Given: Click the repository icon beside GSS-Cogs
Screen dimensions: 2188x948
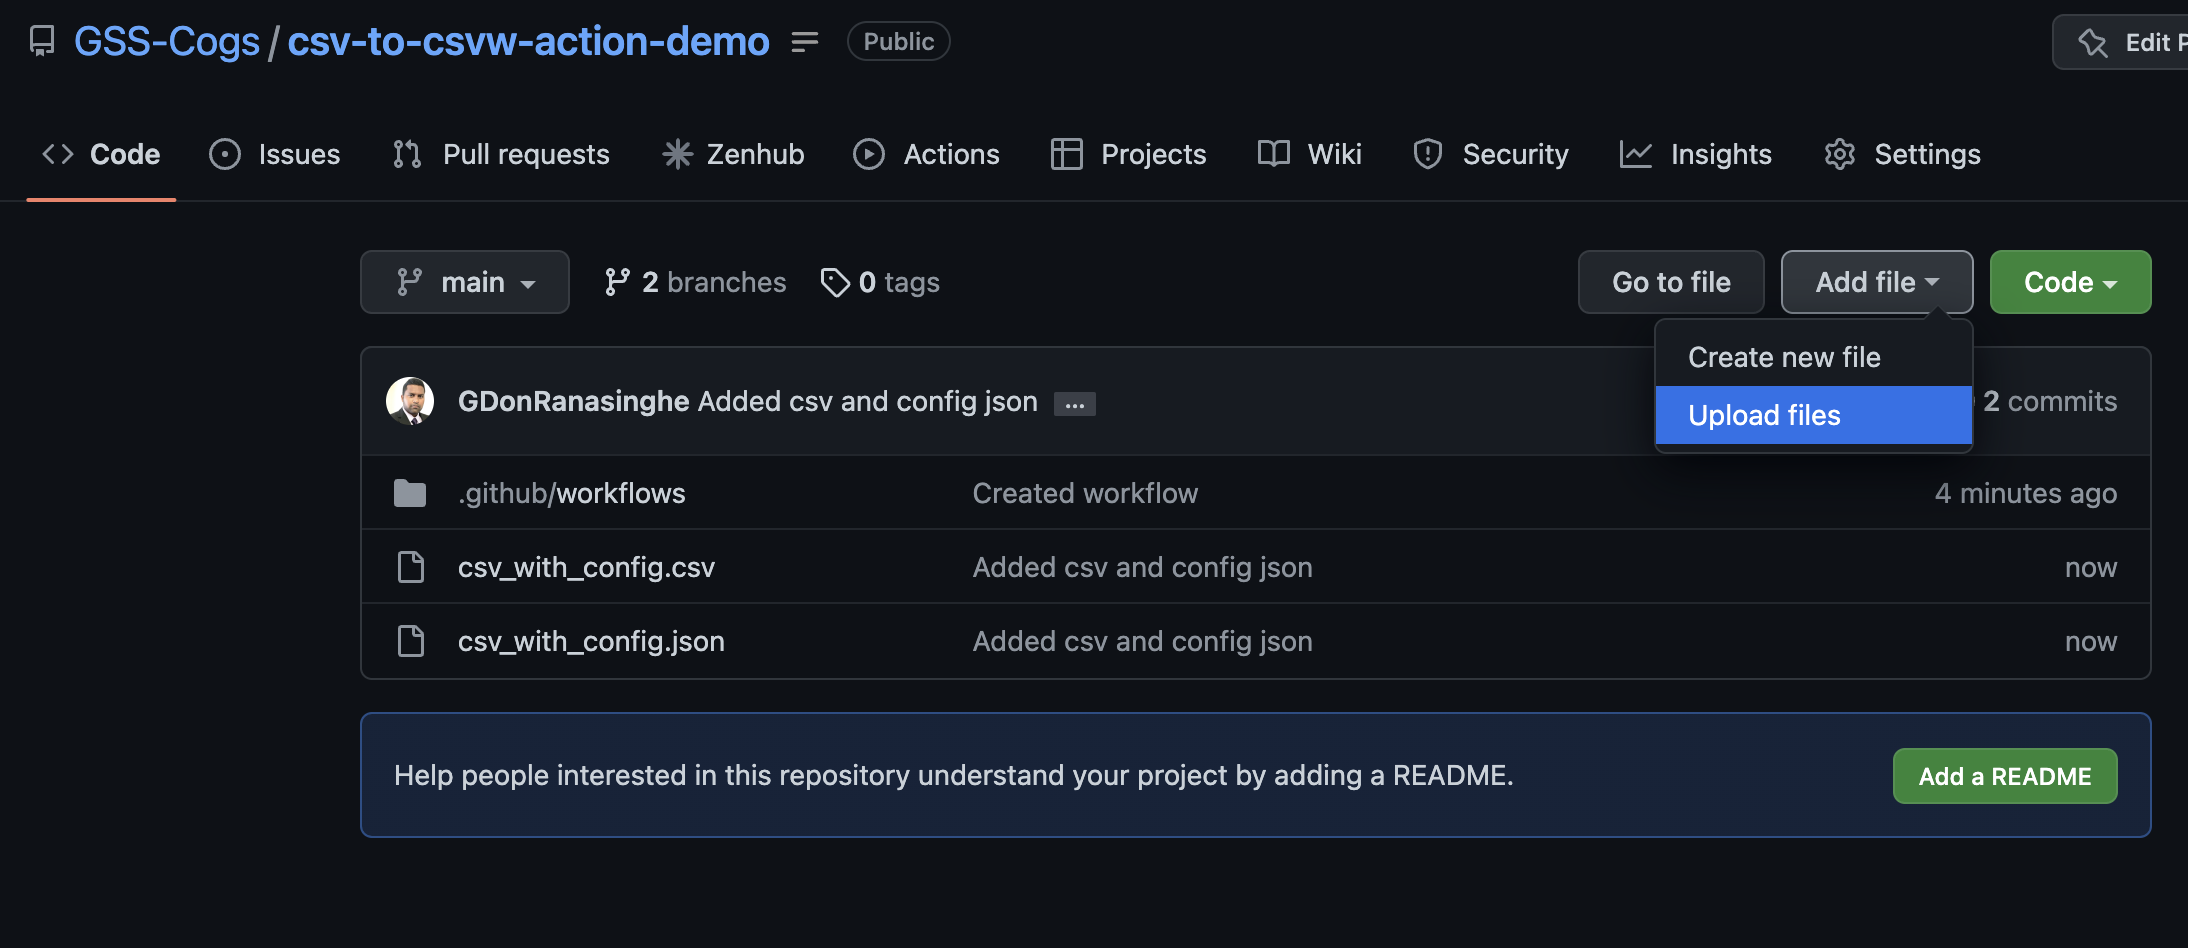Looking at the screenshot, I should 42,41.
